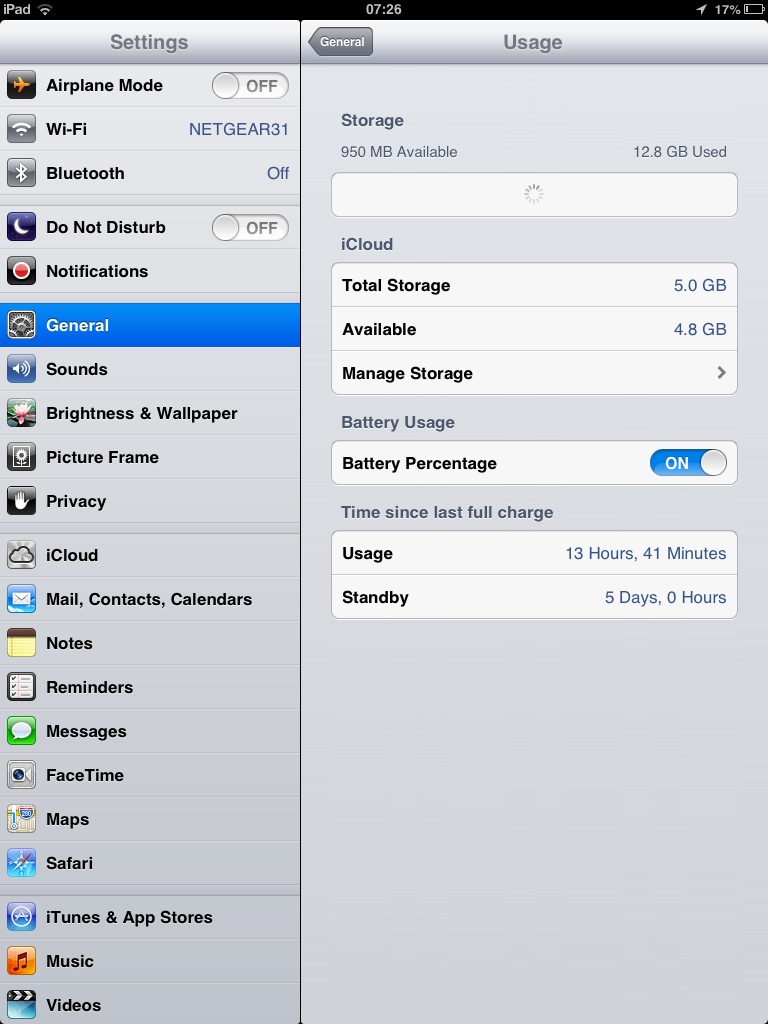Tap the Notes label in sidebar

click(69, 643)
